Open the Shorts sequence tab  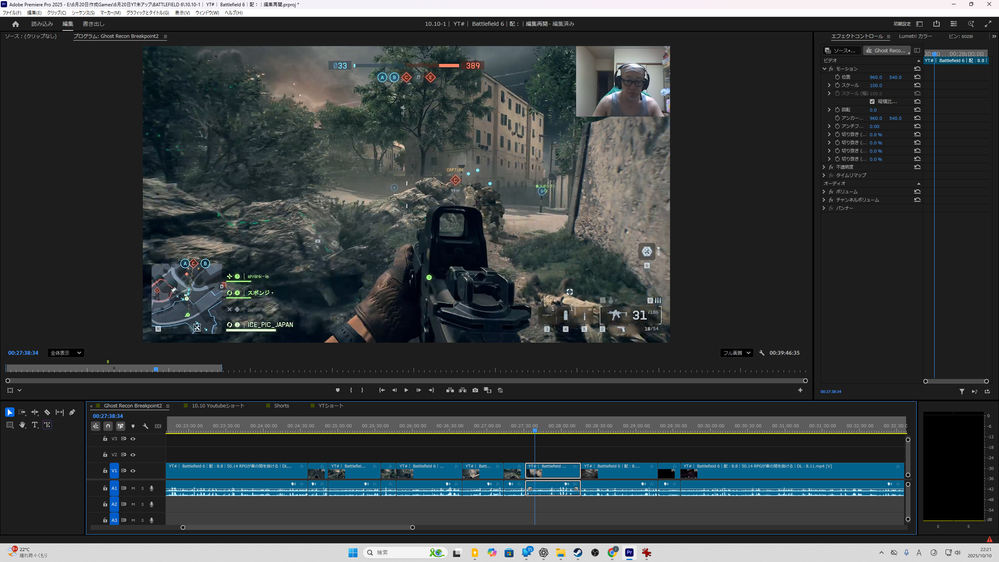pos(281,406)
